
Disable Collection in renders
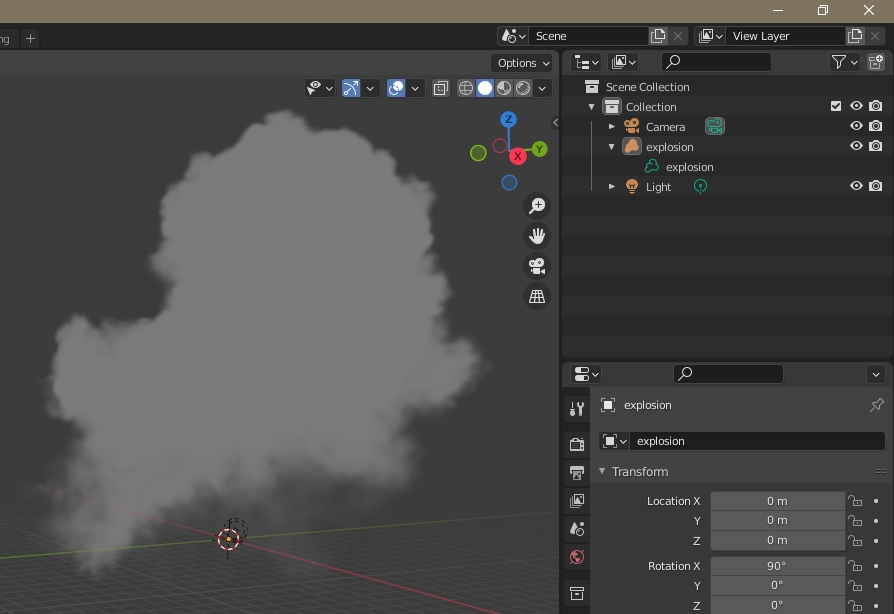(876, 106)
